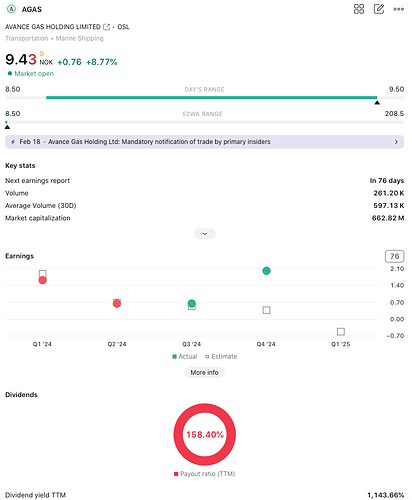The width and height of the screenshot is (412, 500).
Task: Click the AVANCE GAS HOLDING LIMITED name
Action: (x=53, y=27)
